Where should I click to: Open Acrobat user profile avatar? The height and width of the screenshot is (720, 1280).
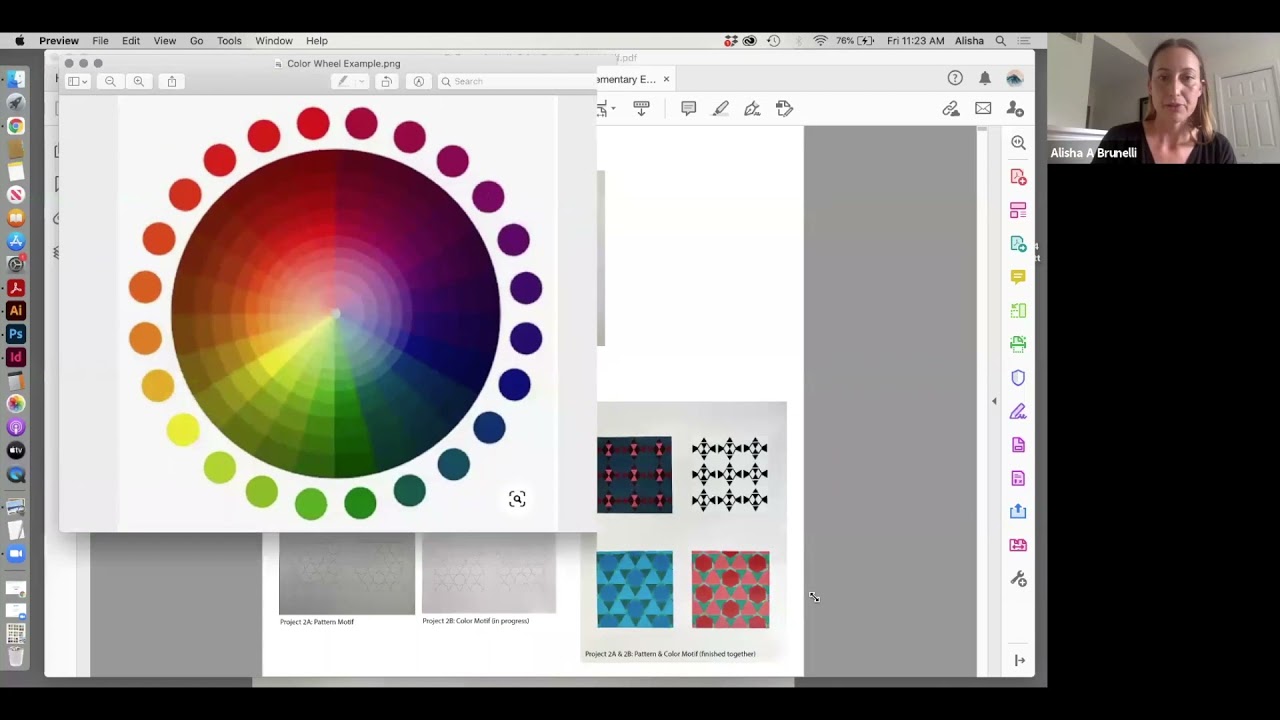(1015, 78)
